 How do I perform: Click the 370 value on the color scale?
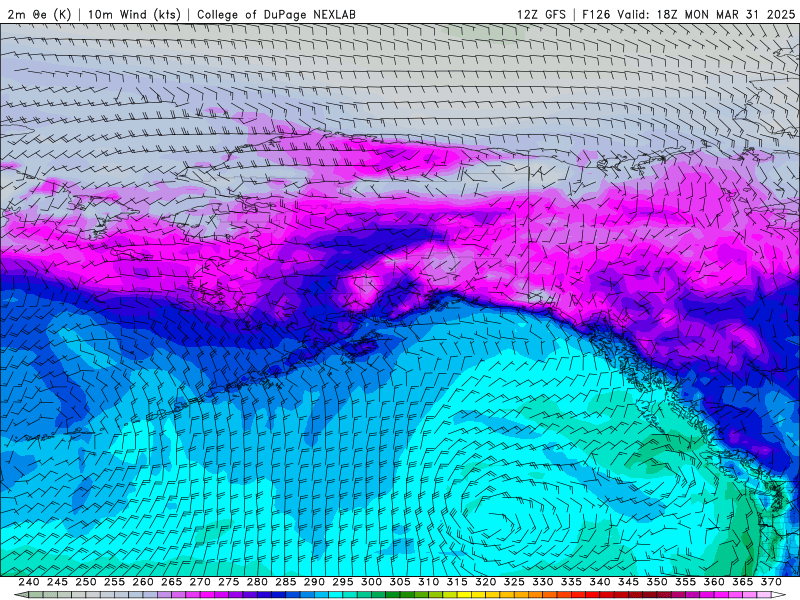click(x=772, y=582)
